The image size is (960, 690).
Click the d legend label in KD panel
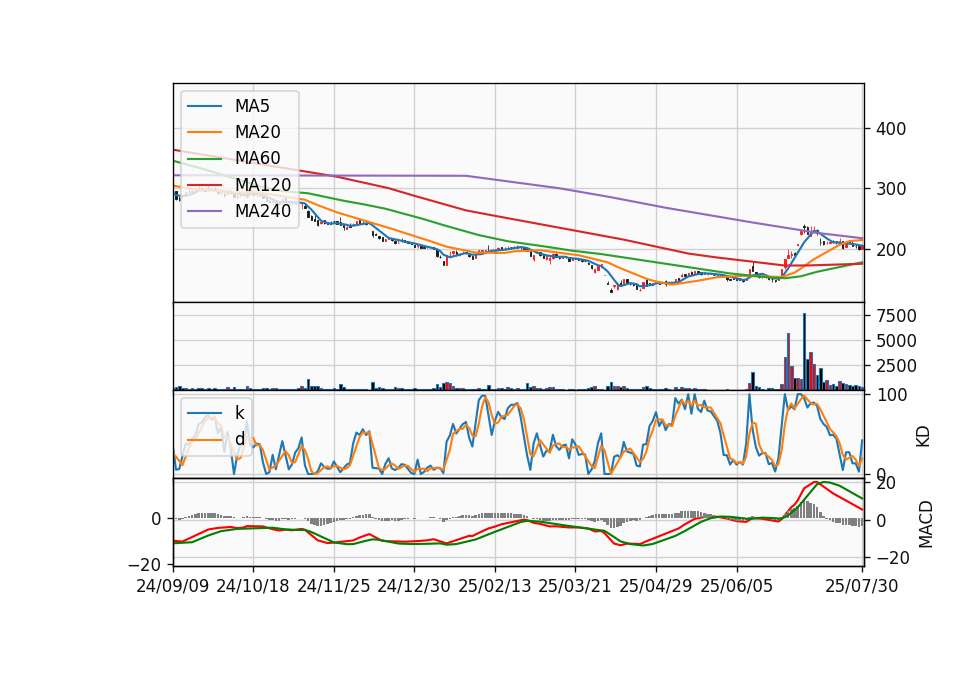(240, 440)
